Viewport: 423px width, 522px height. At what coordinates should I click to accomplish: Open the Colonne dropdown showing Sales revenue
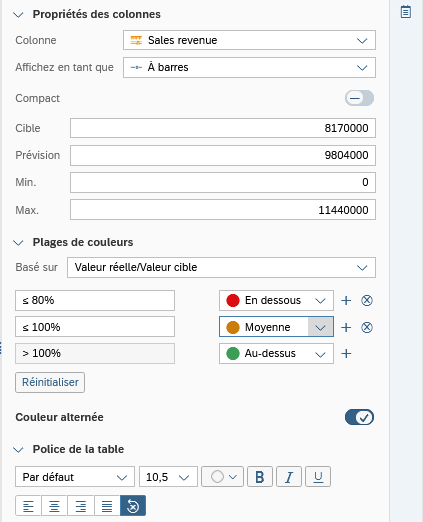(x=249, y=40)
